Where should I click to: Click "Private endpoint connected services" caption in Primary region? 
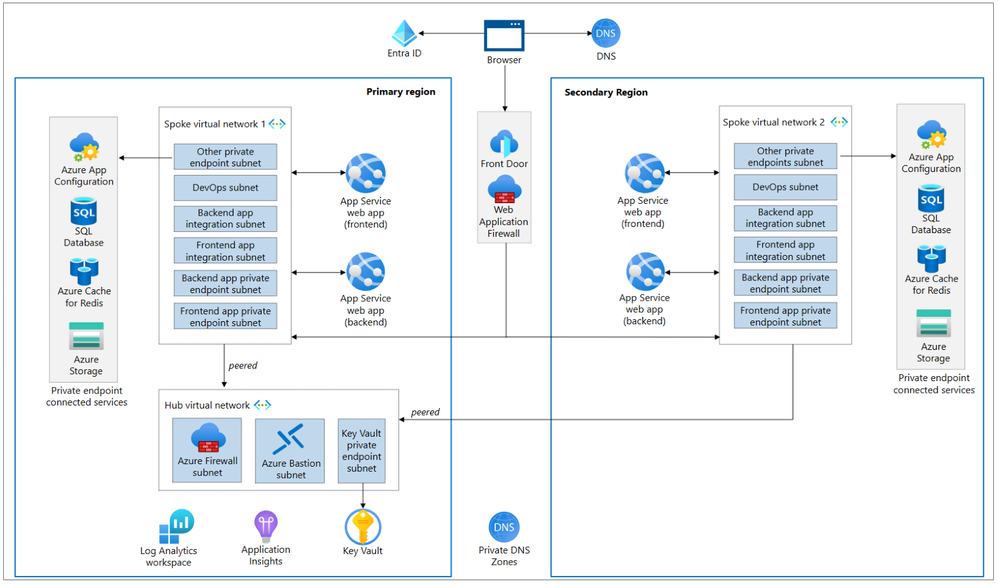click(87, 396)
